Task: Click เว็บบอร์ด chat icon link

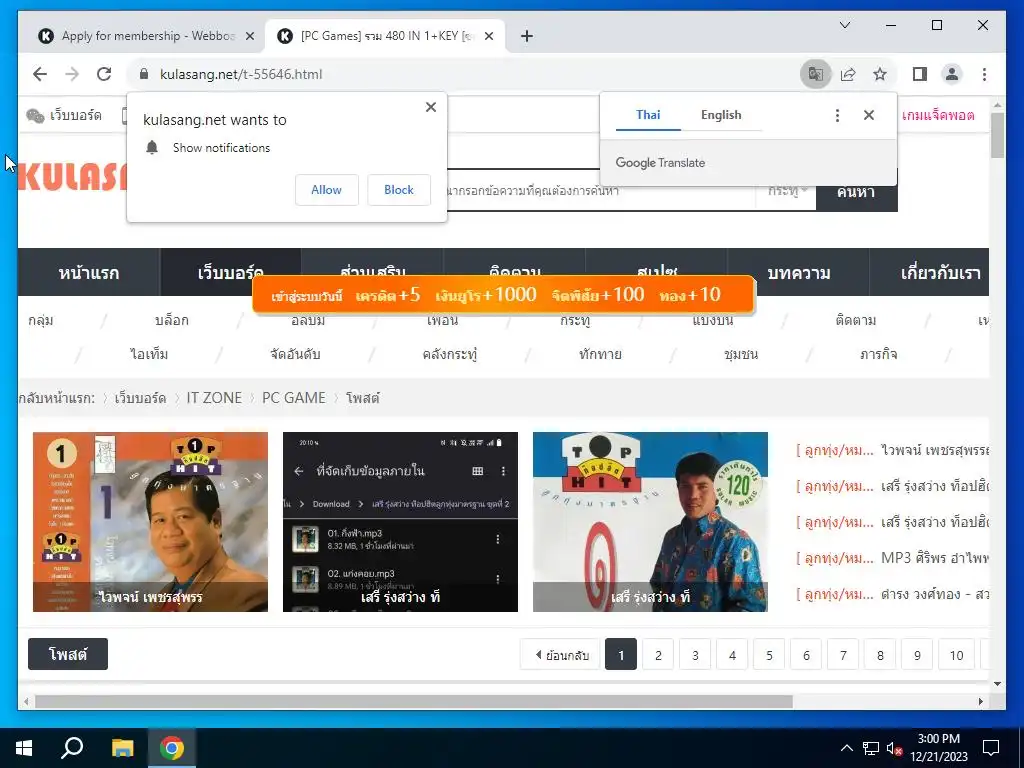Action: [x=64, y=116]
